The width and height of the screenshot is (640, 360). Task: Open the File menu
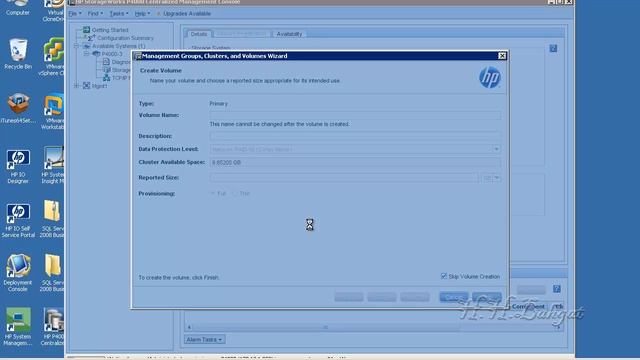pyautogui.click(x=75, y=13)
